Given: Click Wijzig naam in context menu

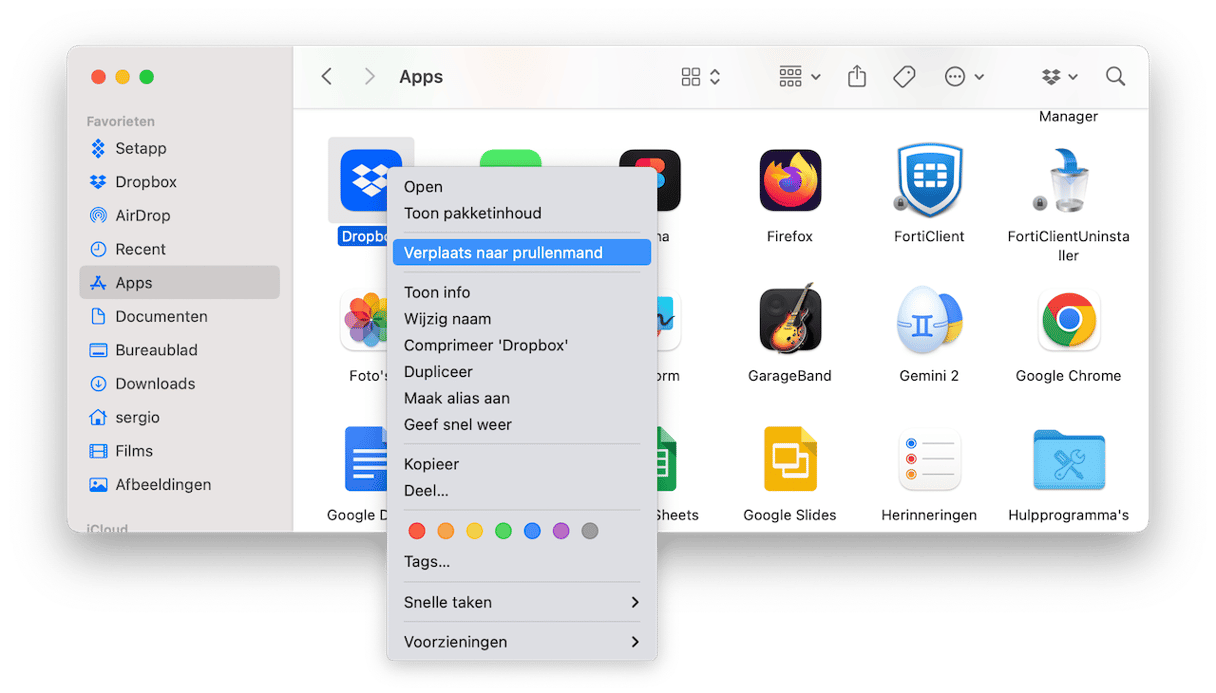Looking at the screenshot, I should coord(447,319).
